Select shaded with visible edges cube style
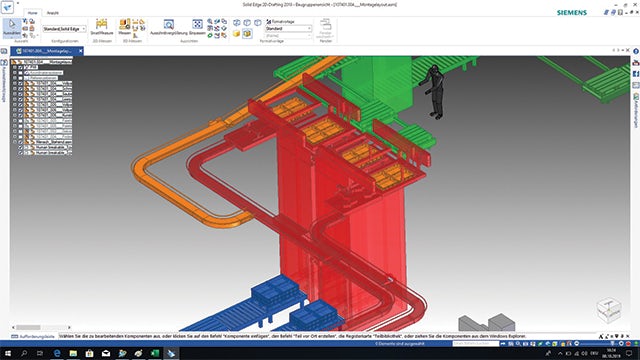Viewport: 640px width, 360px height. click(x=247, y=33)
